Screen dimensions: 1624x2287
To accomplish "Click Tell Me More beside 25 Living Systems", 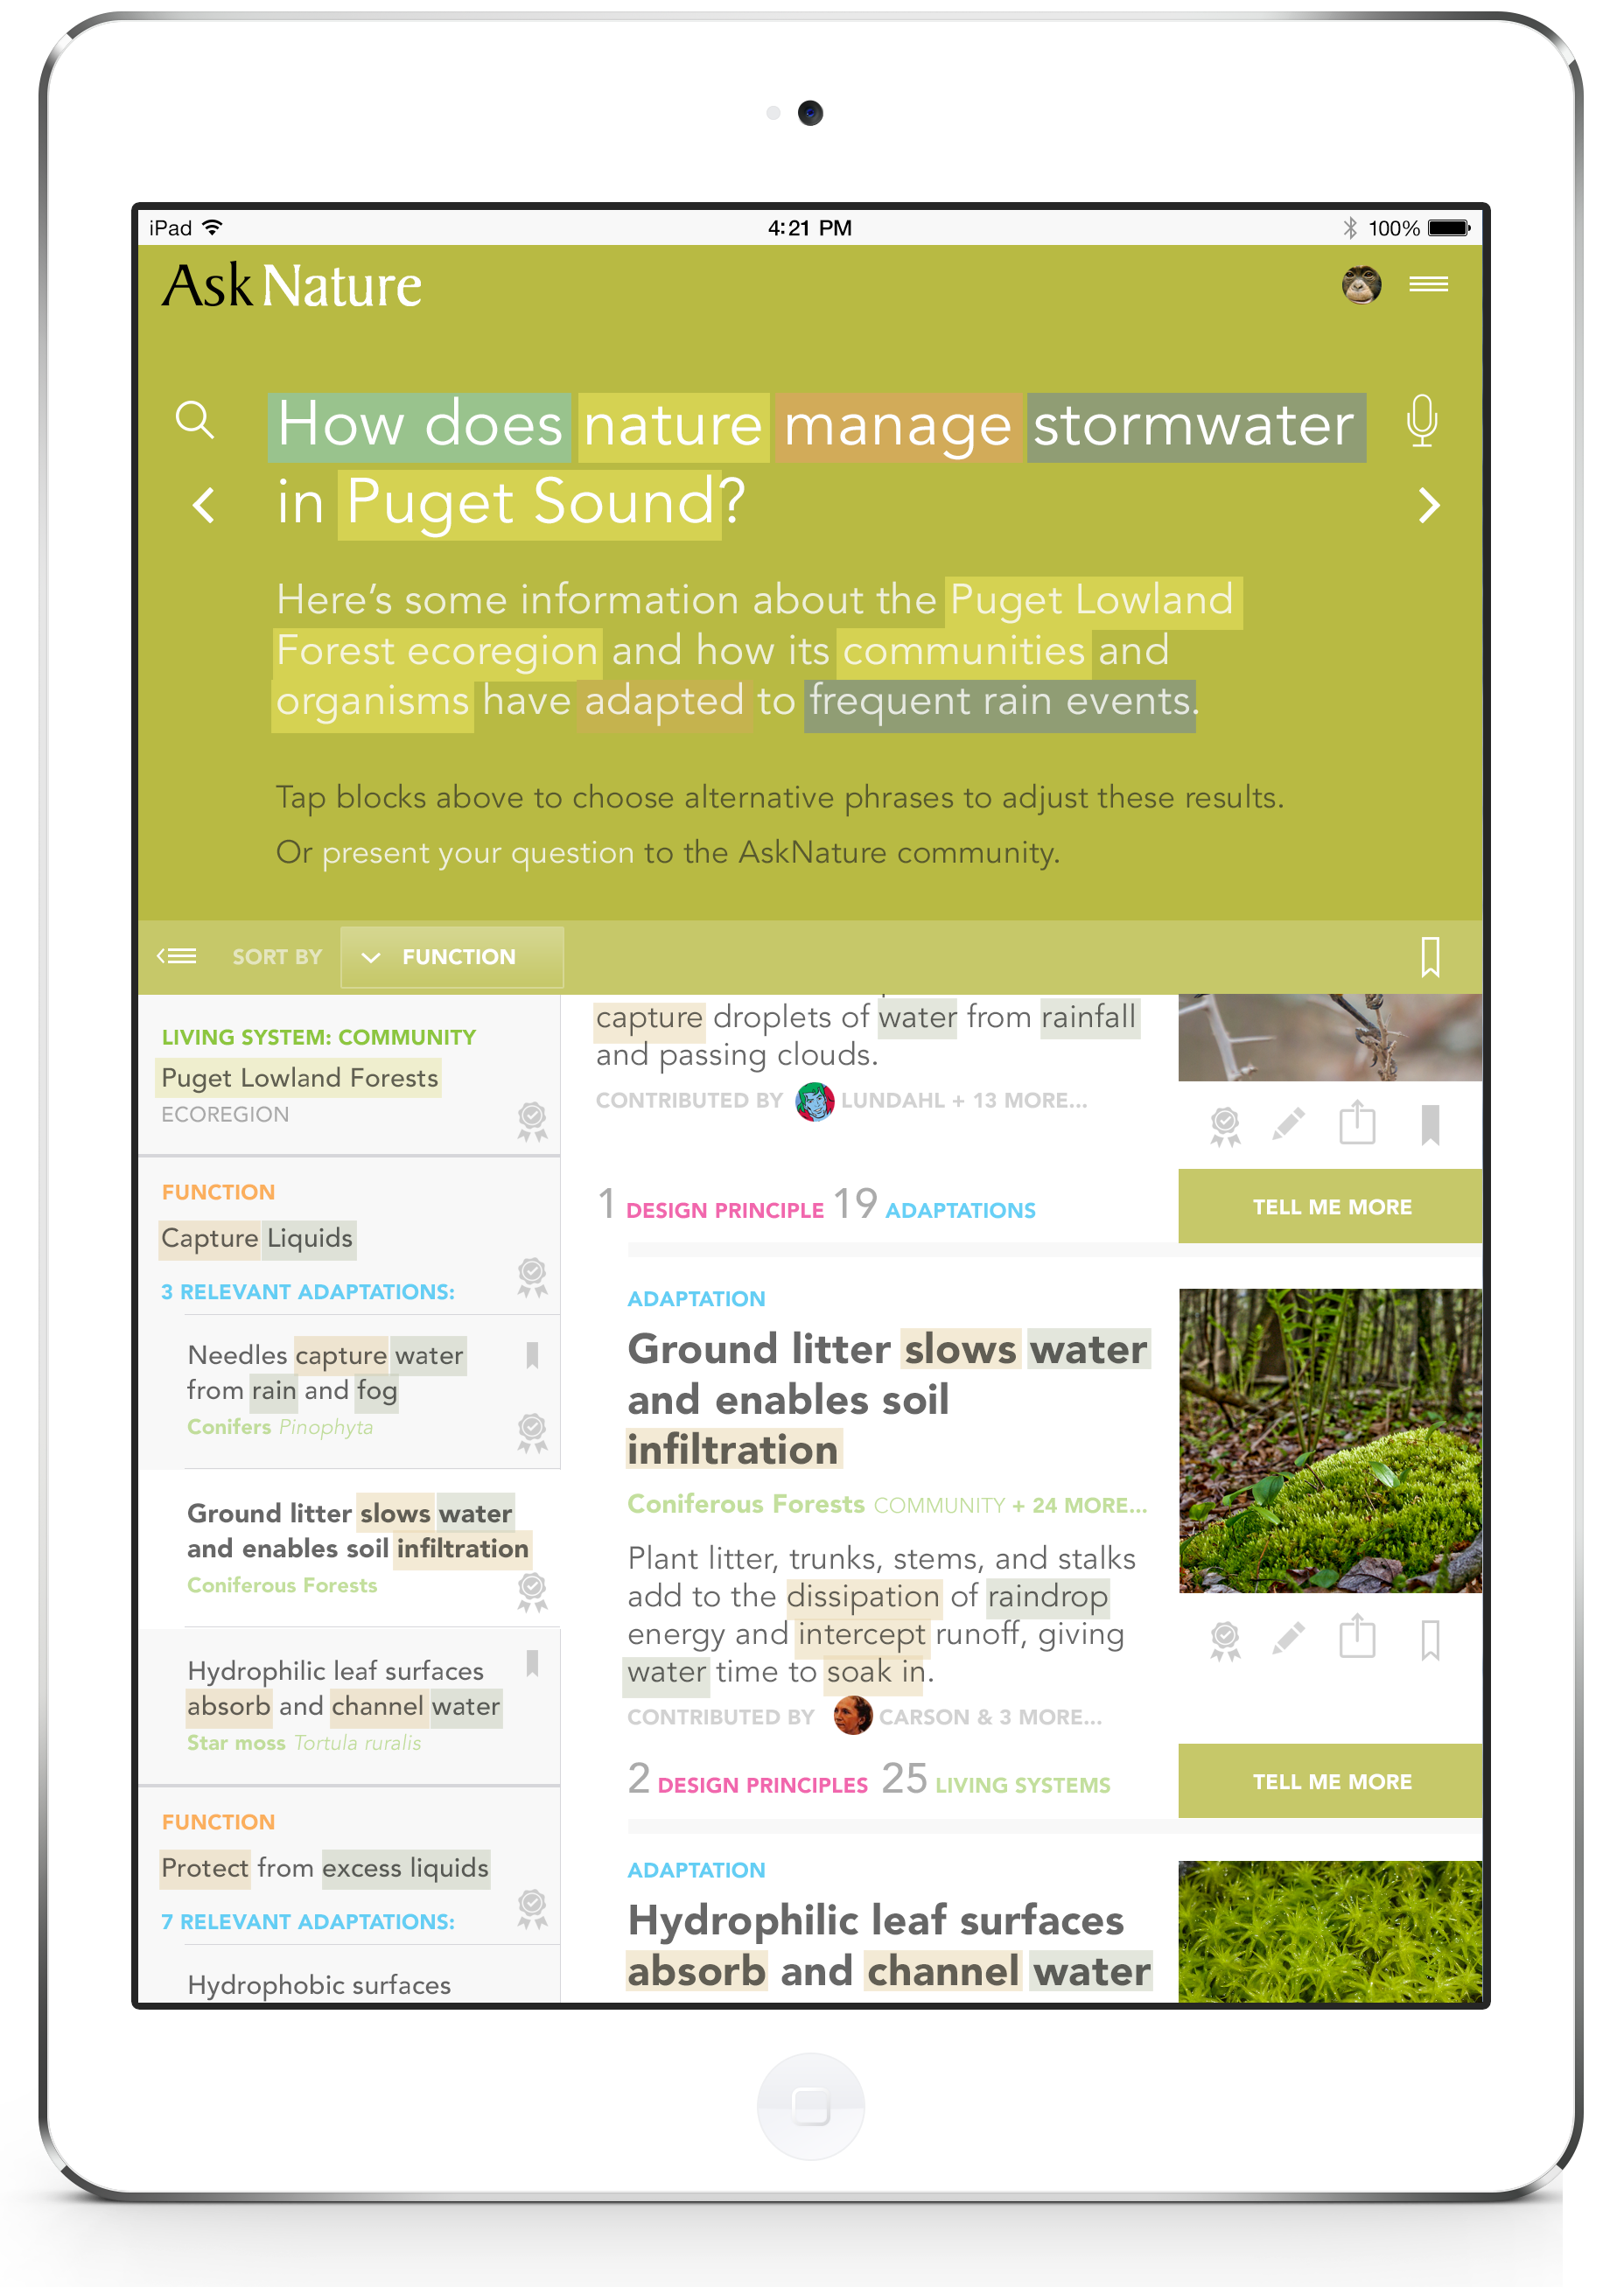I will [1330, 1781].
